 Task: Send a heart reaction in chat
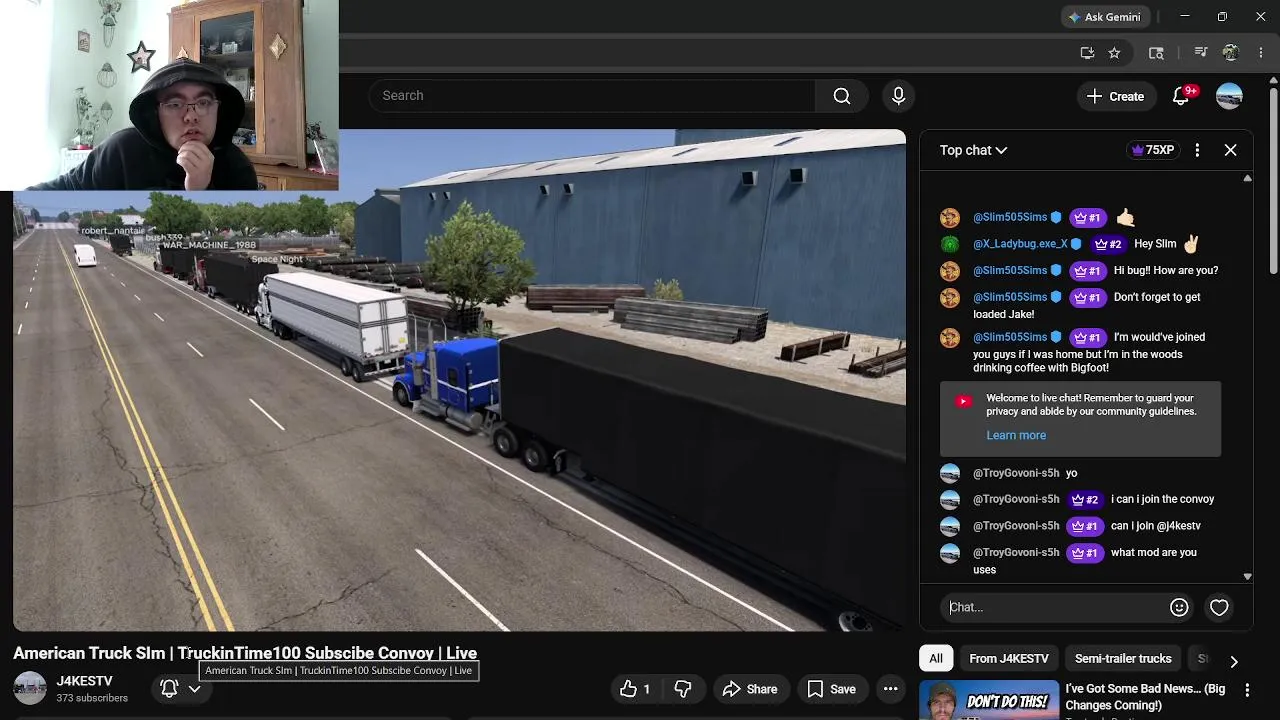1219,607
